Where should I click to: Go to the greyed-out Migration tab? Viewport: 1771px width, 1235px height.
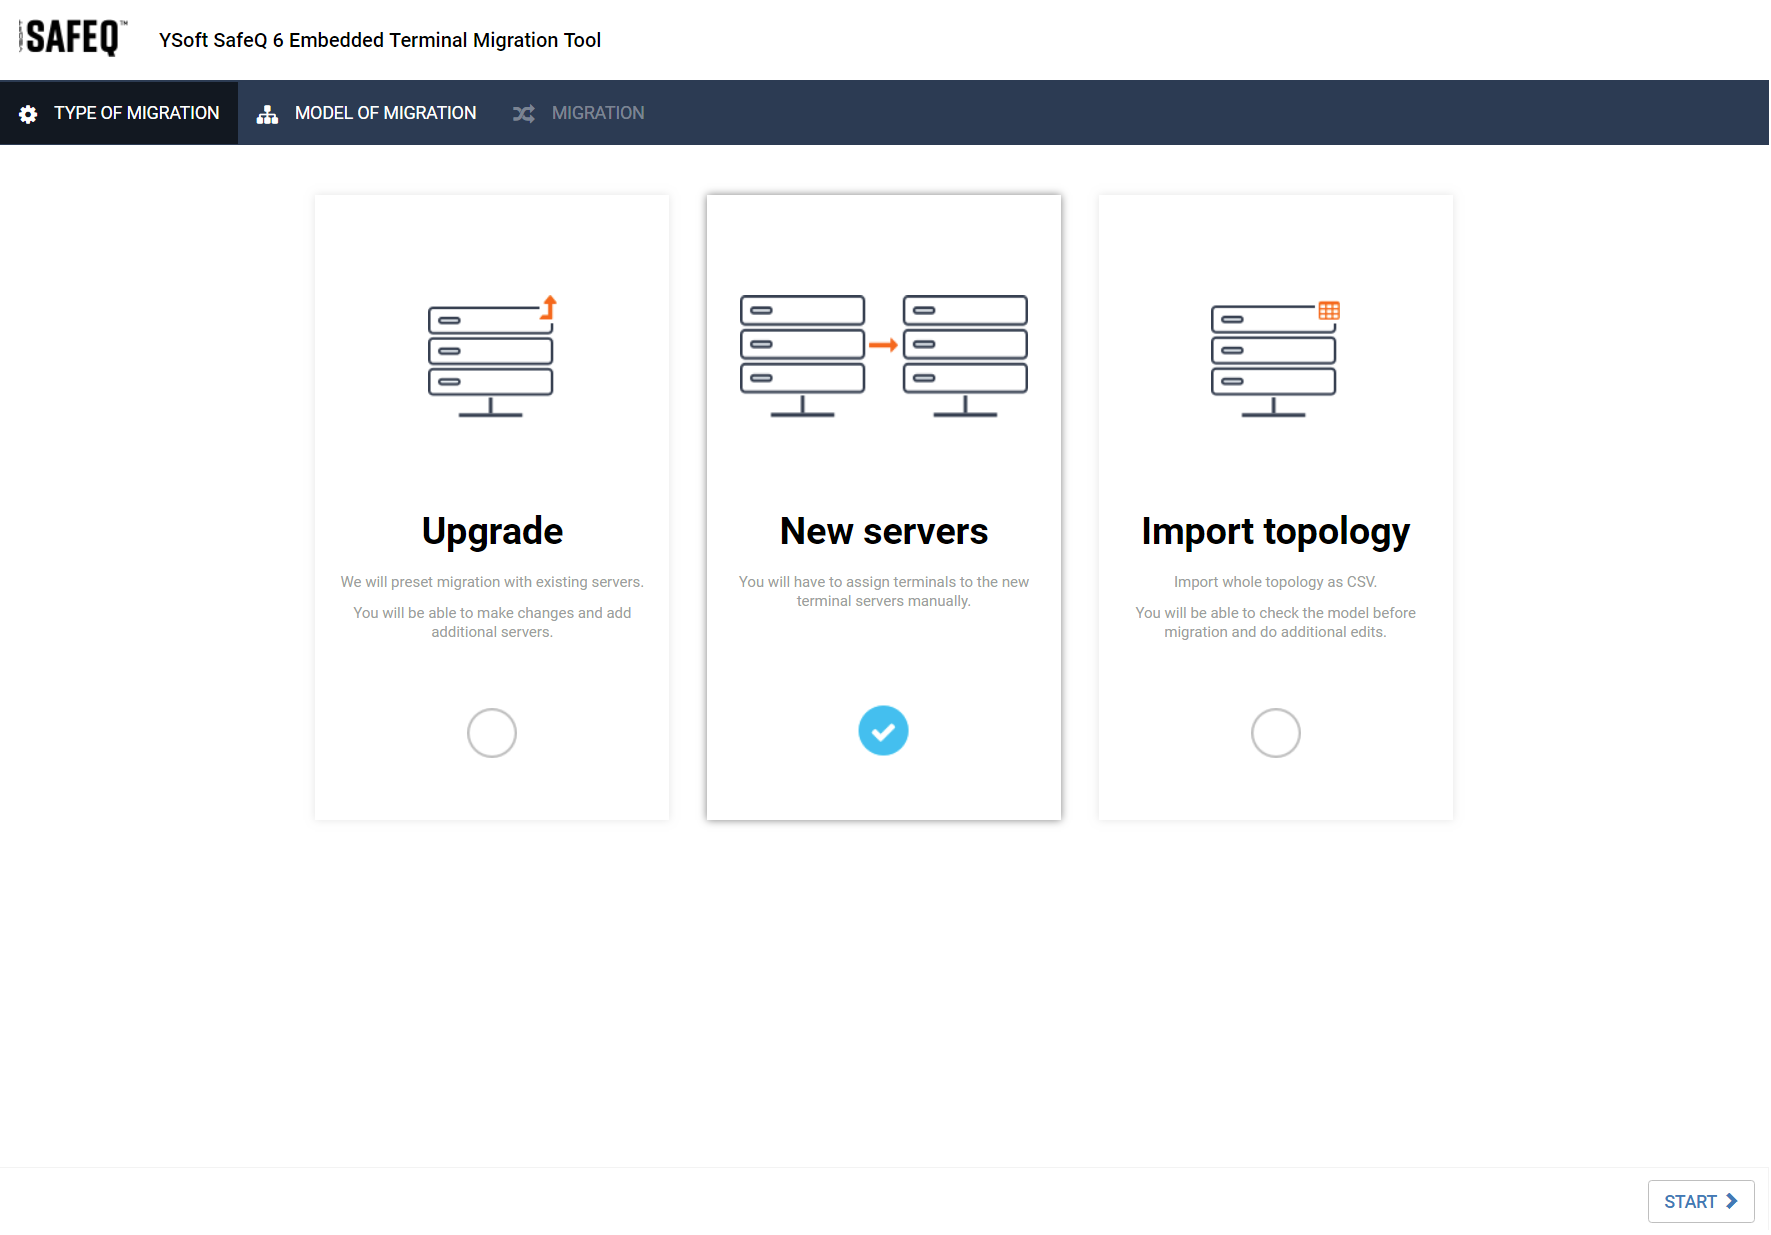[x=597, y=113]
